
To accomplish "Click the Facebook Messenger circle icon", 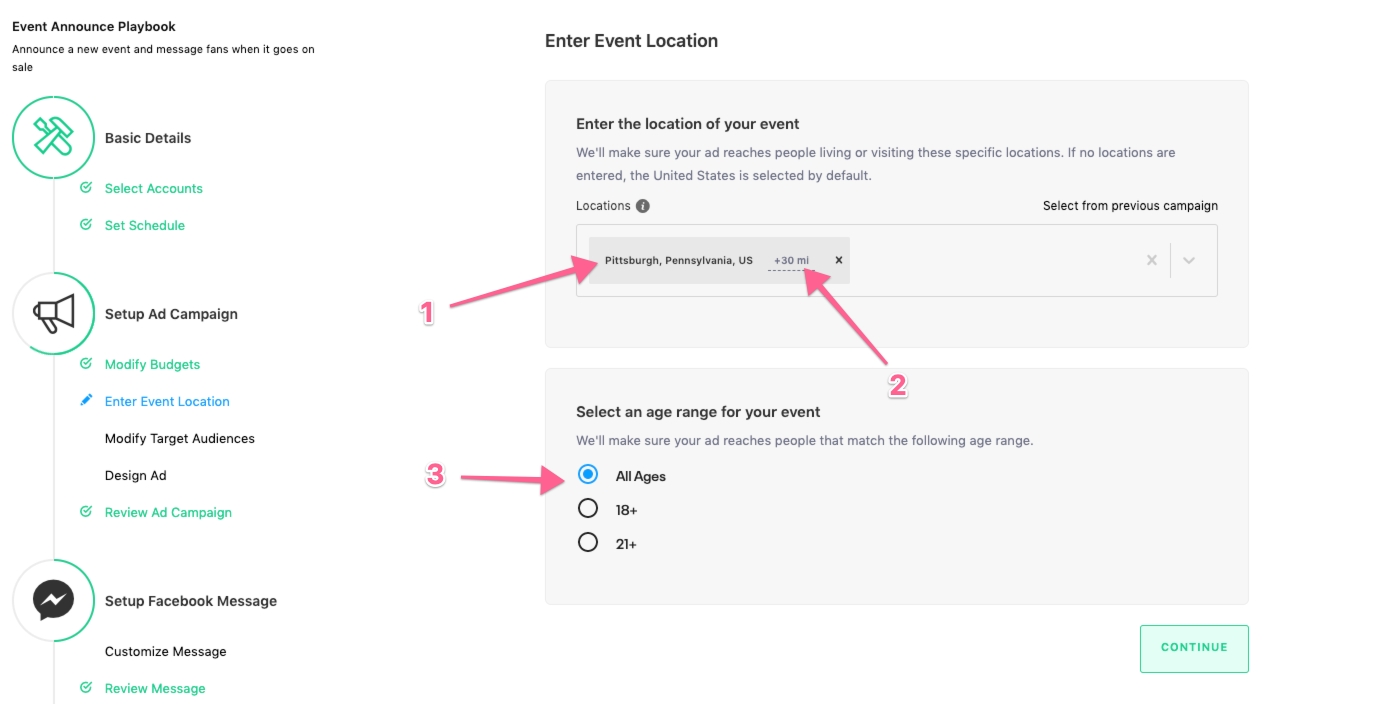I will coord(53,600).
